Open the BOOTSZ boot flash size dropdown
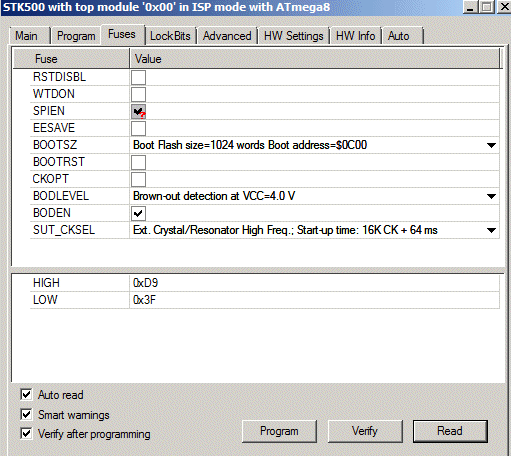This screenshot has width=511, height=456. [491, 145]
